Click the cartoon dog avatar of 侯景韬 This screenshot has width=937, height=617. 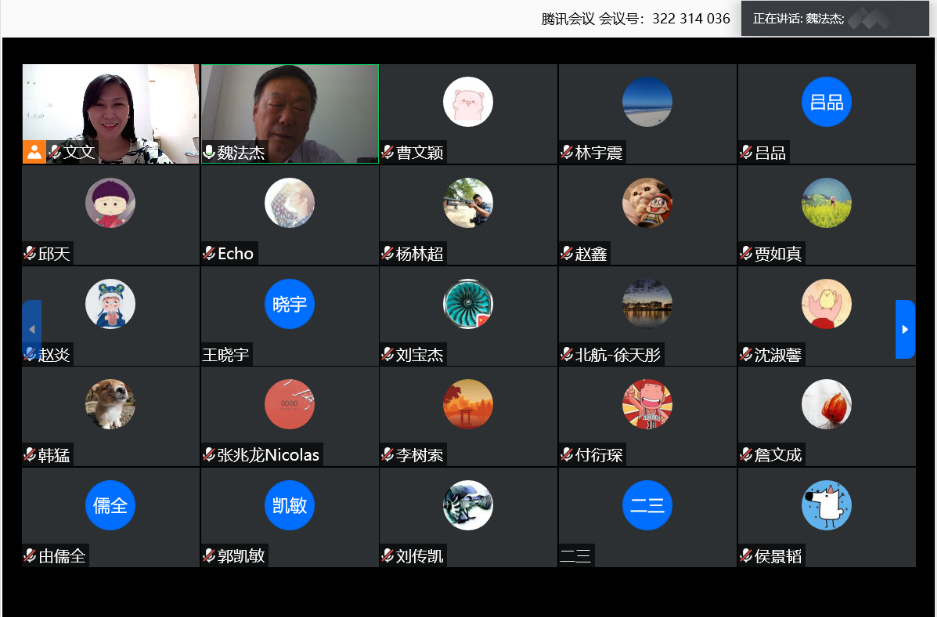(x=826, y=505)
